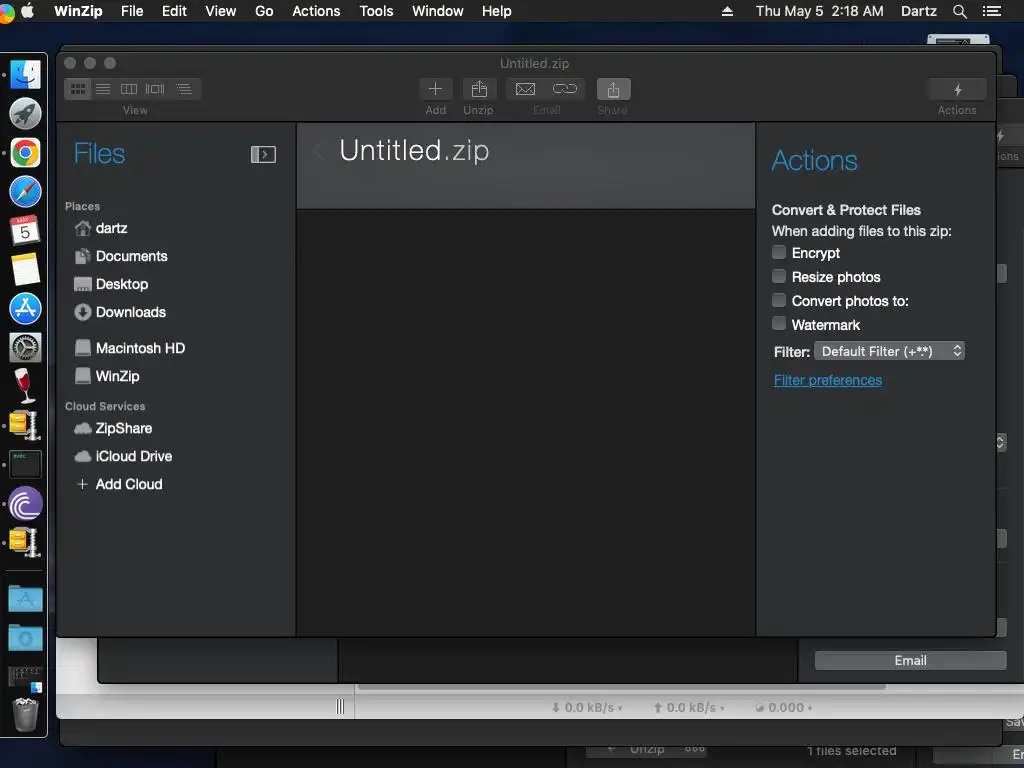The image size is (1024, 768).
Task: Open the Apple menu
Action: point(27,11)
